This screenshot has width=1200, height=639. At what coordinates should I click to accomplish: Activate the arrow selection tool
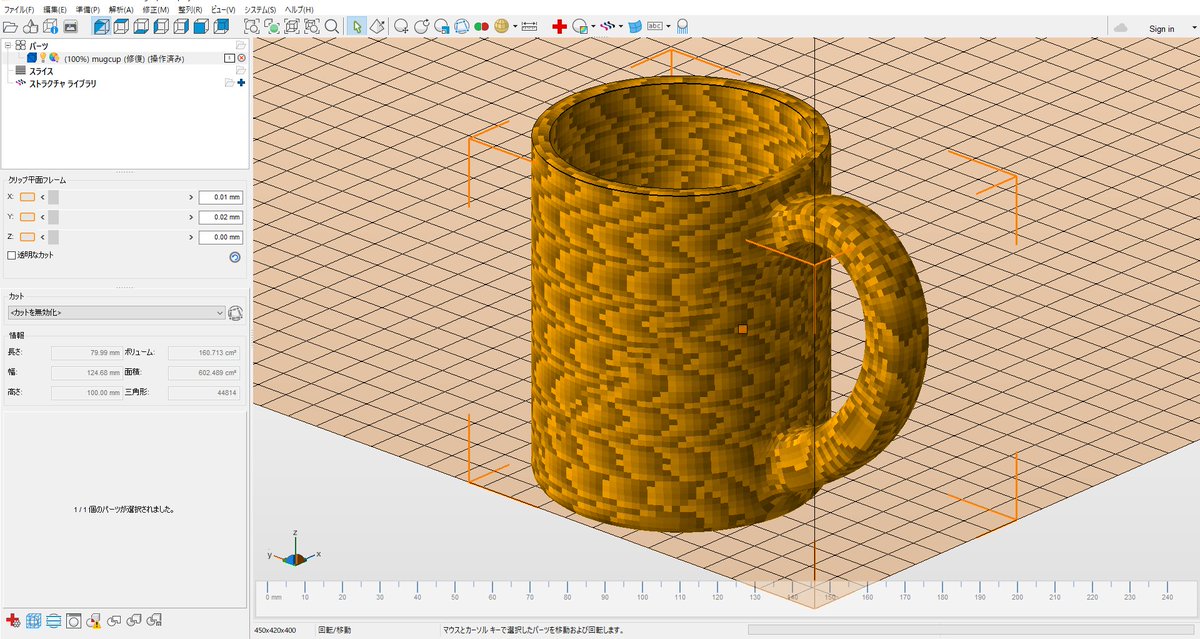(x=357, y=27)
